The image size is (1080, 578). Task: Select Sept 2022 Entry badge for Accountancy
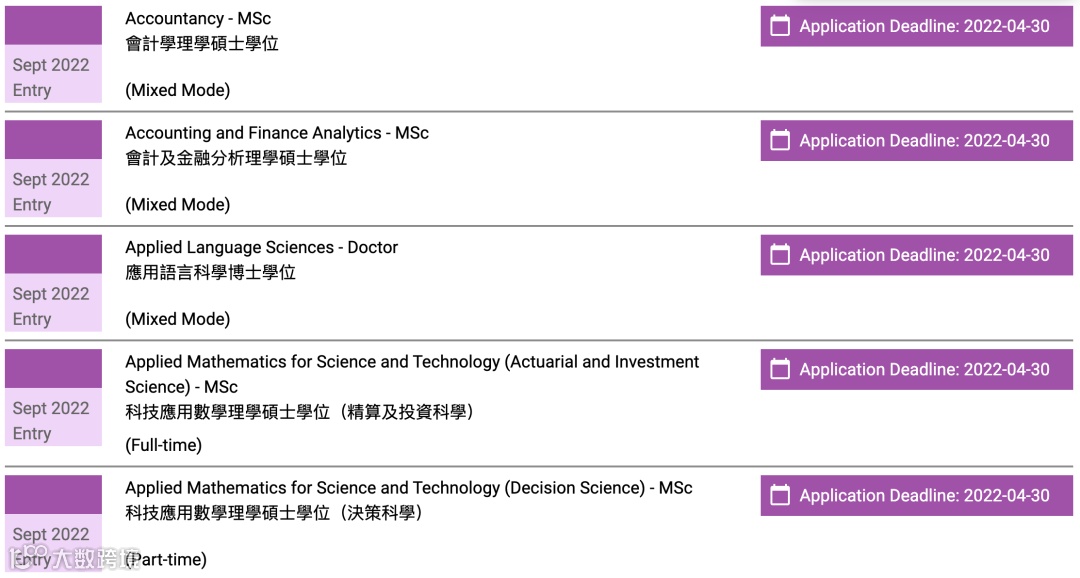(x=52, y=77)
